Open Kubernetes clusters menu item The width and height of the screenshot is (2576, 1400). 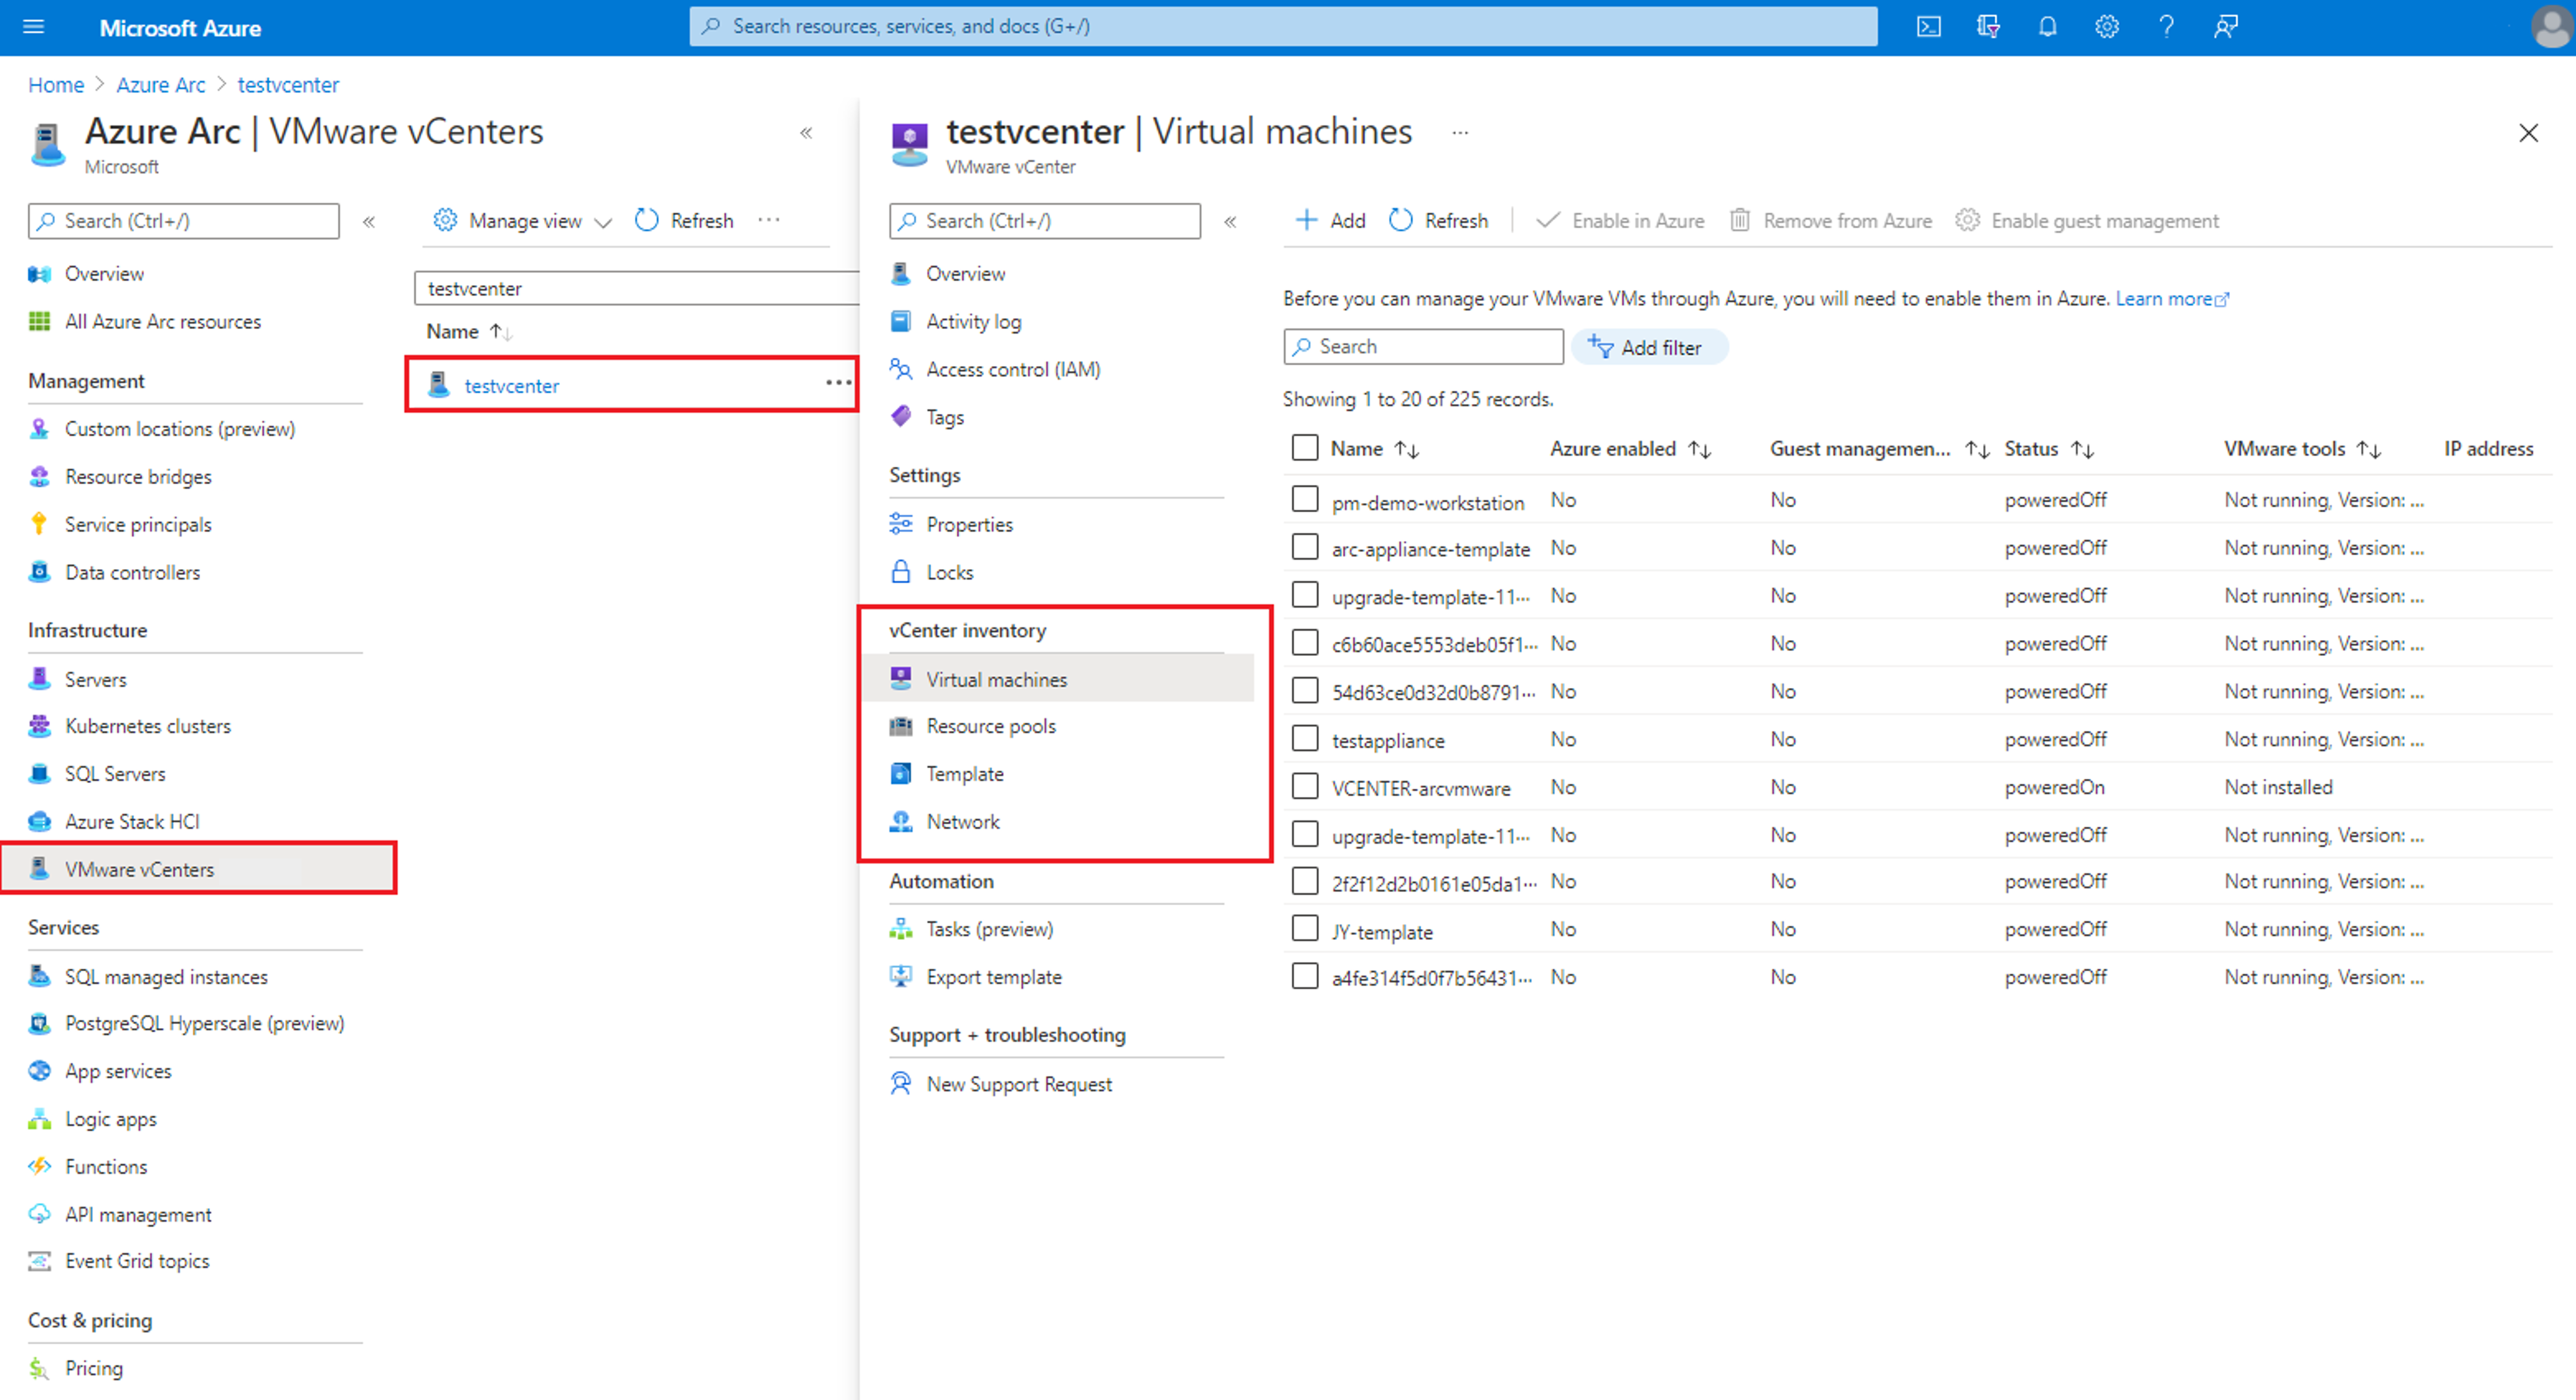(147, 726)
